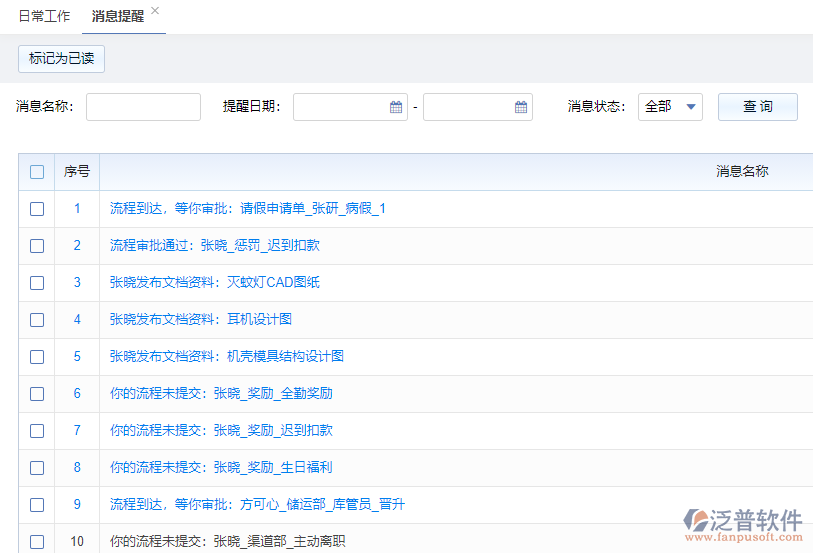
Task: Open end date calendar picker icon
Action: pos(521,107)
